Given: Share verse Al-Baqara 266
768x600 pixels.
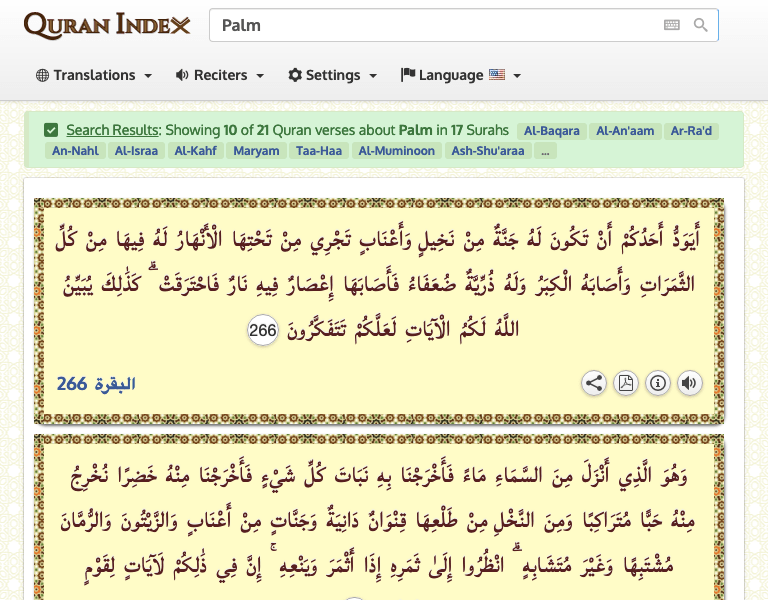Looking at the screenshot, I should 594,383.
